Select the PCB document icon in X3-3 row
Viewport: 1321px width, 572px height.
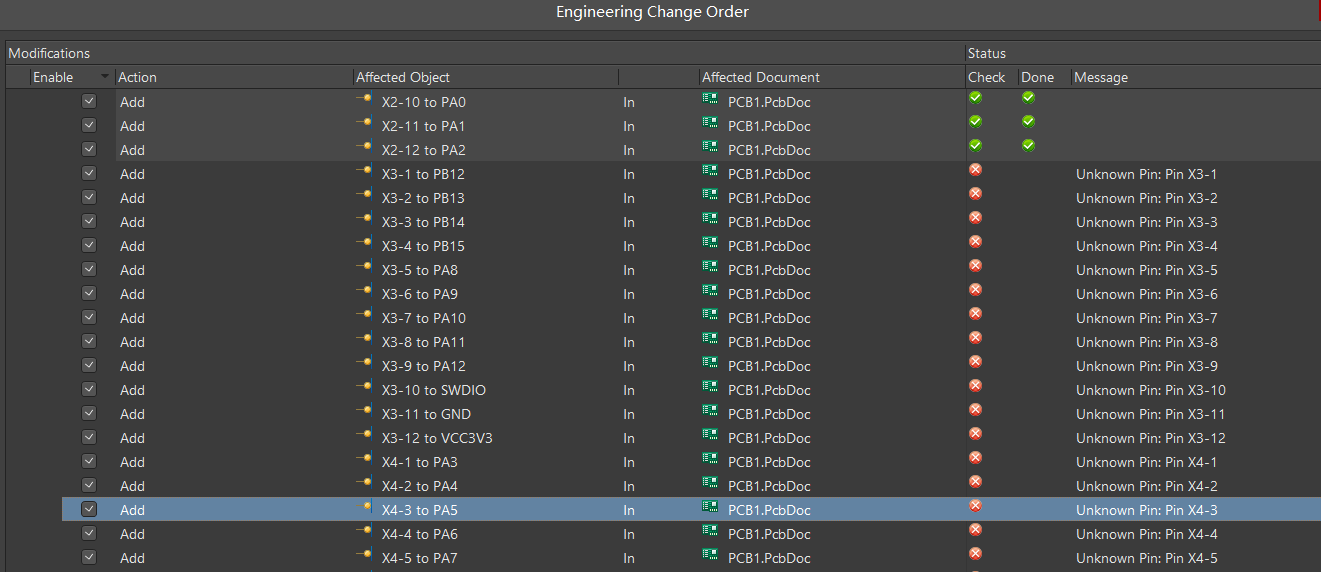coord(710,218)
